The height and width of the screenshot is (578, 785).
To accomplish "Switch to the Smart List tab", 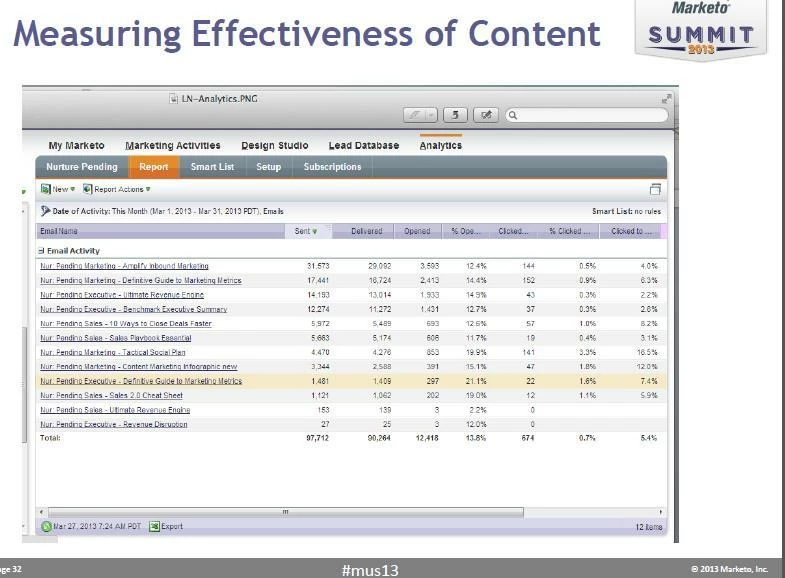I will pos(212,167).
